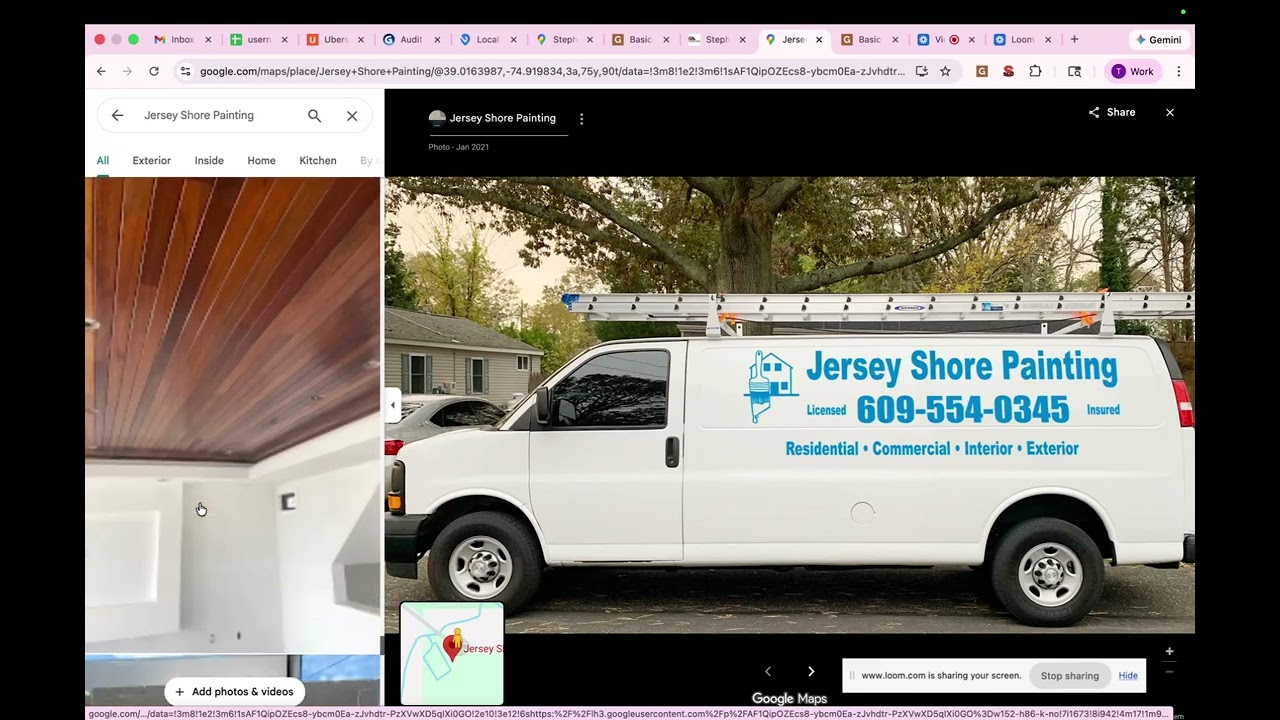Select the All photos category
Viewport: 1280px width, 720px height.
coord(103,160)
